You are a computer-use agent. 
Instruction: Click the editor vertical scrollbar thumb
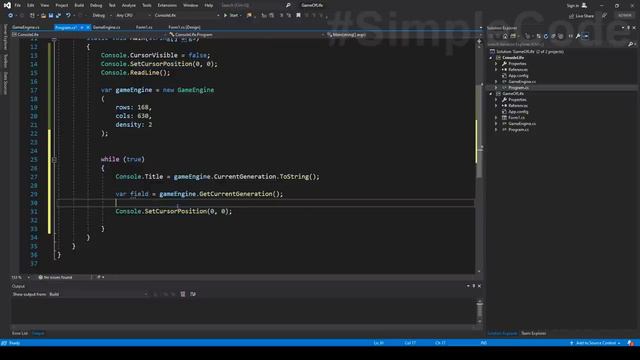479,131
